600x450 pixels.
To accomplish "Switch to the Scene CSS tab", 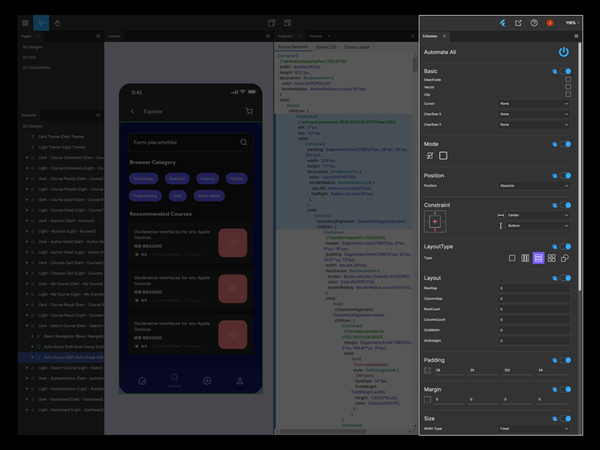I will [326, 47].
